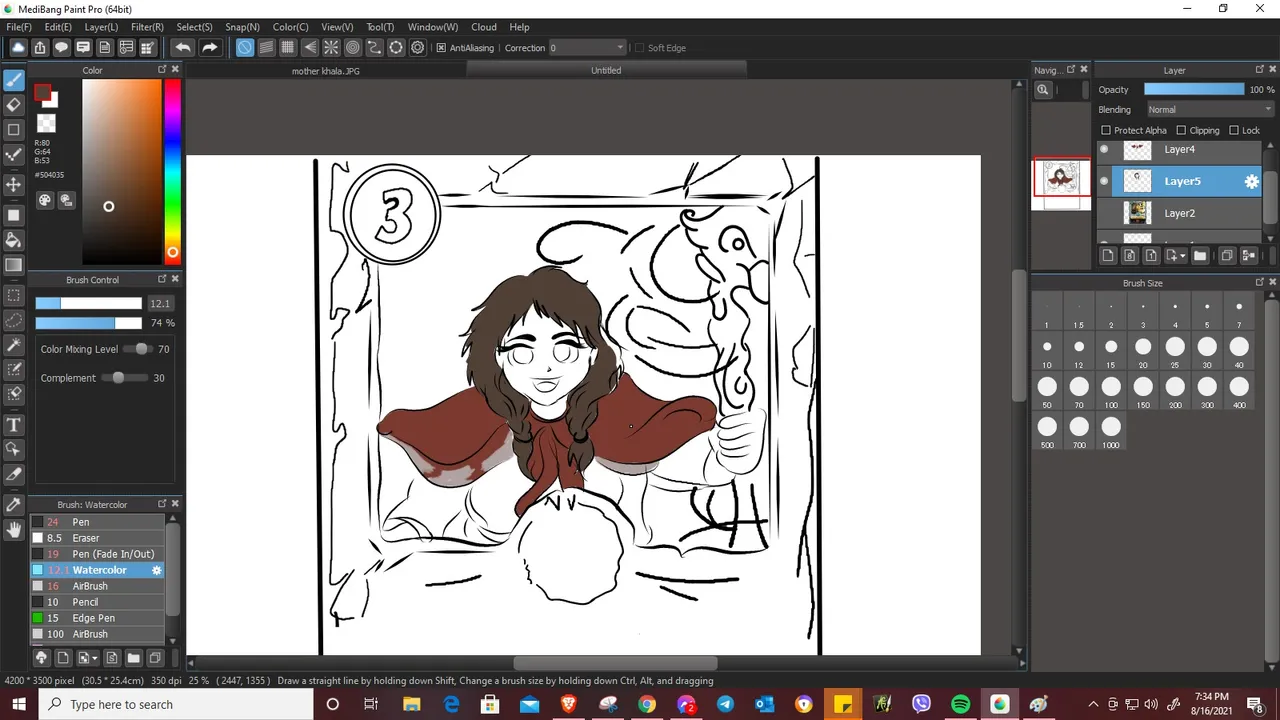This screenshot has height=720, width=1280.
Task: Open Watercolor brush settings gear
Action: coord(156,570)
